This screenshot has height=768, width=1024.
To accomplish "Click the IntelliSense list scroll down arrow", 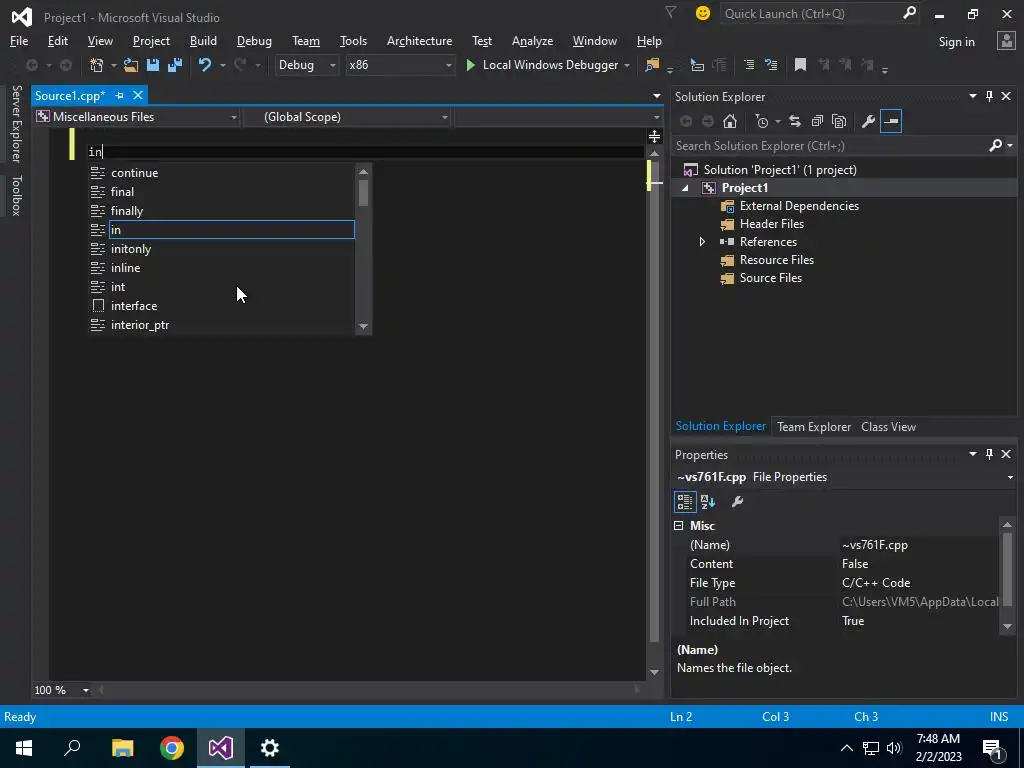I will click(x=364, y=327).
